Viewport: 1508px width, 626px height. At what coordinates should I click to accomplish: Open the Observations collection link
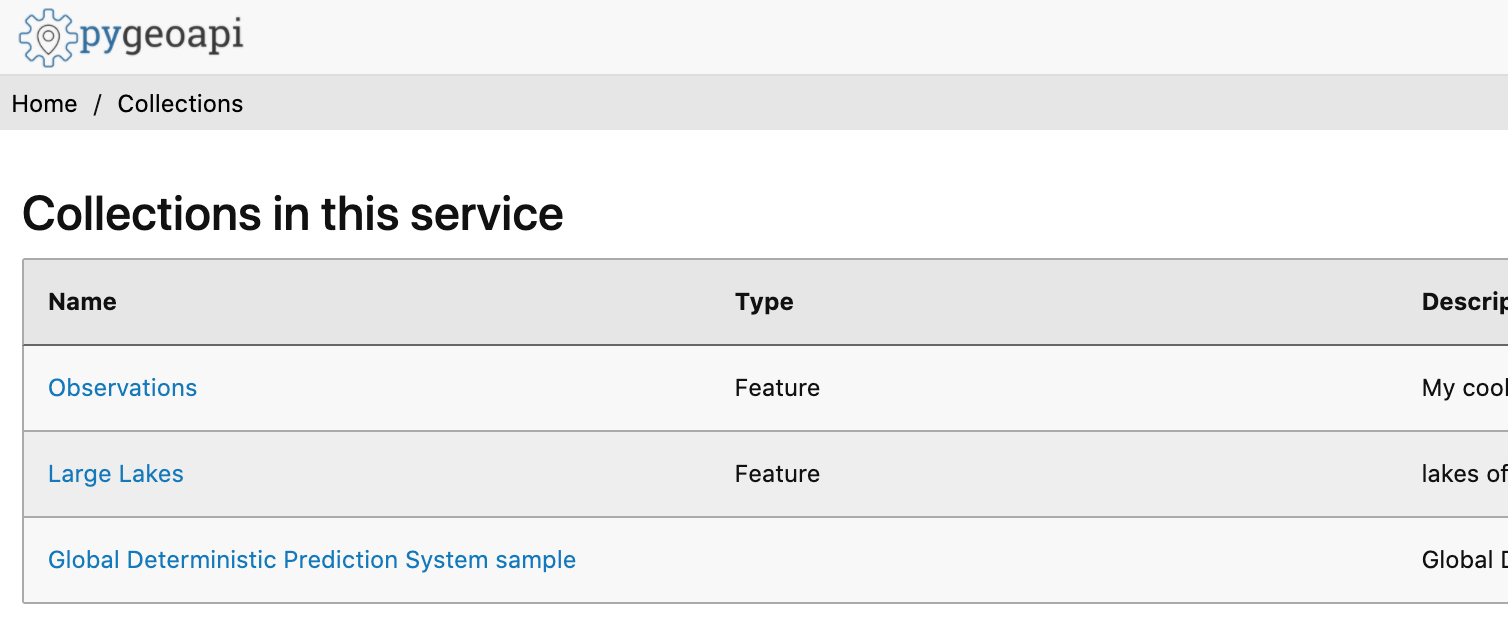click(x=123, y=388)
